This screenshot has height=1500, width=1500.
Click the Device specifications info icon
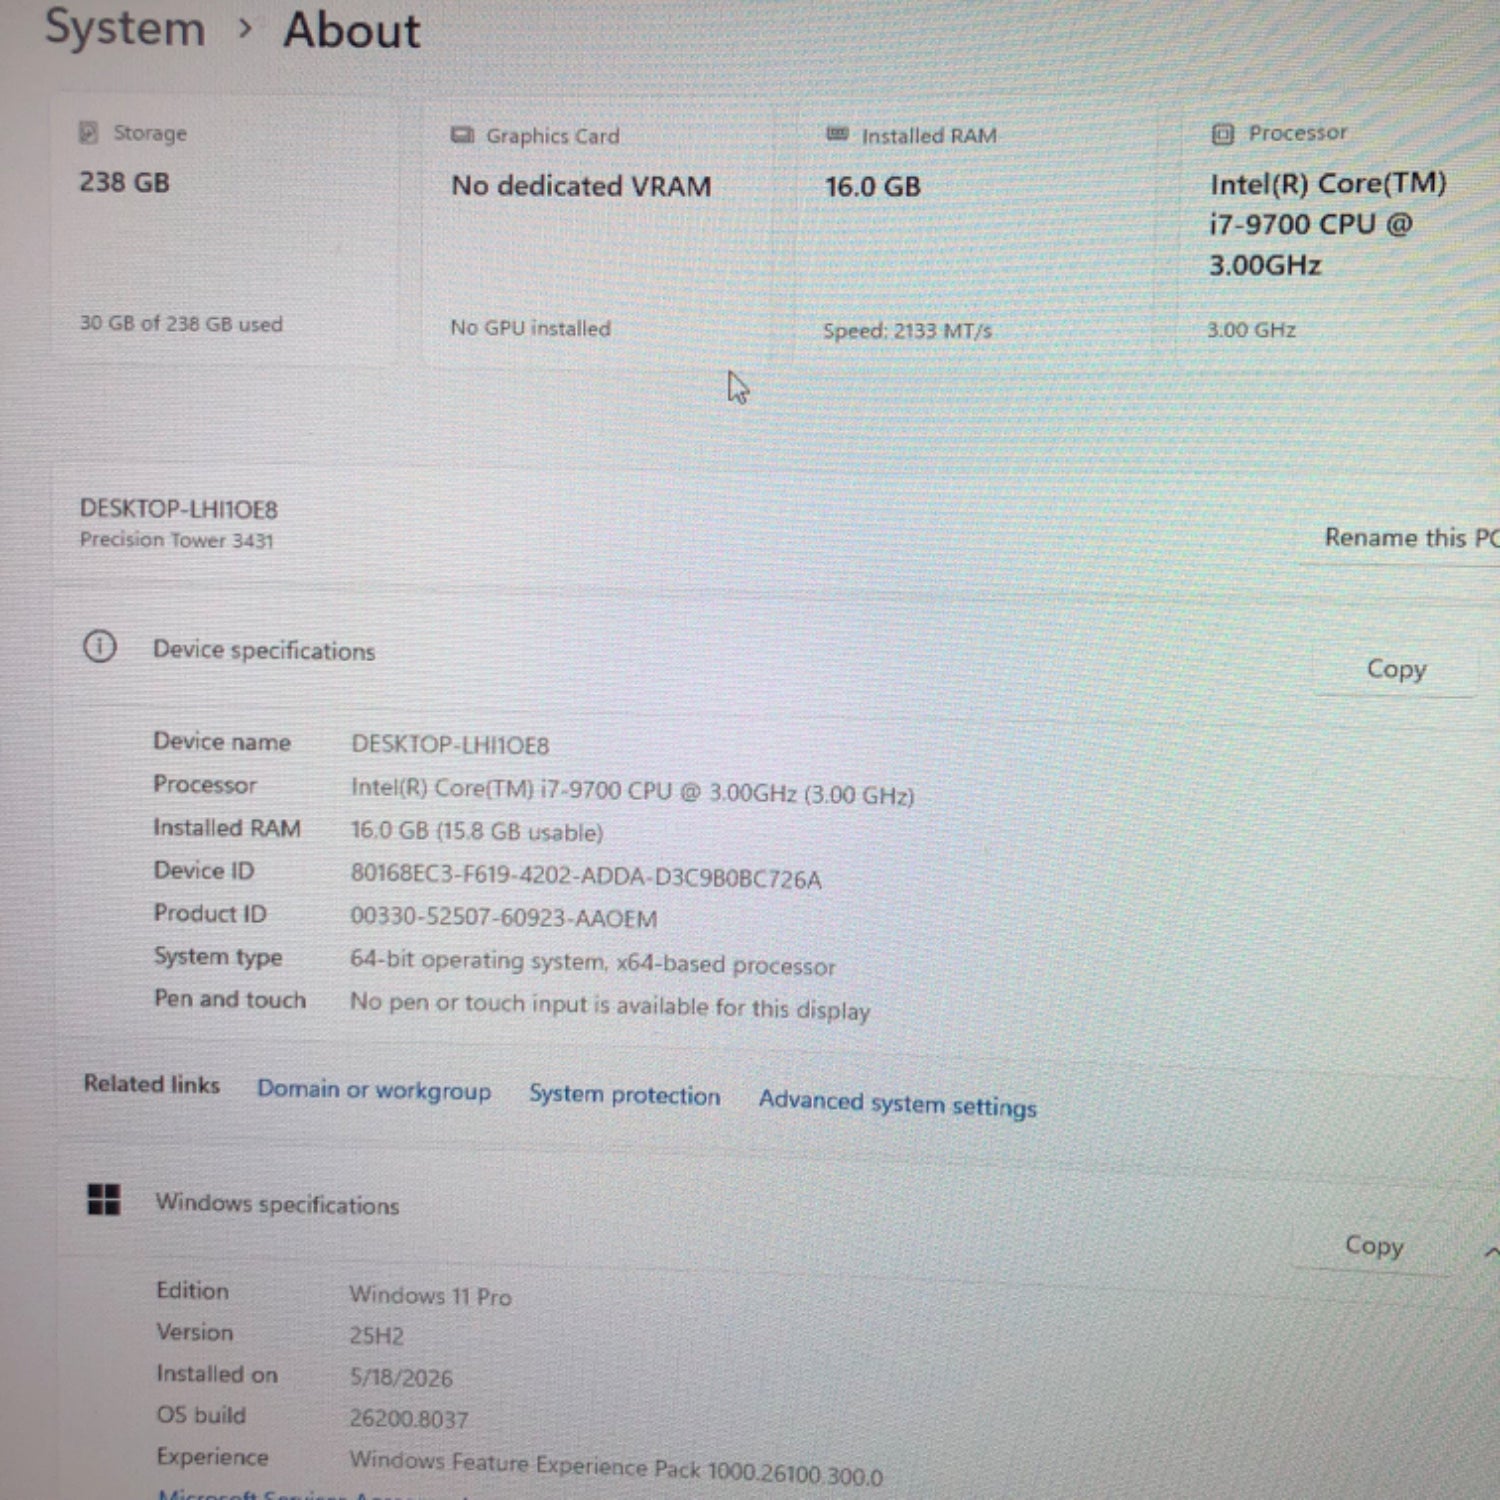(99, 647)
